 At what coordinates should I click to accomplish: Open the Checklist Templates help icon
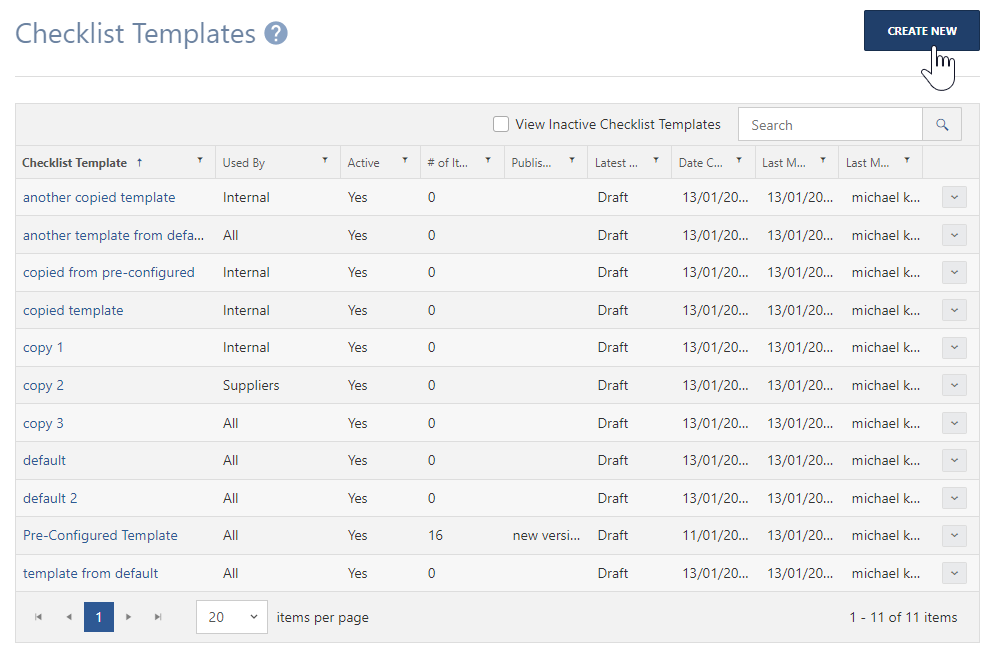[274, 33]
